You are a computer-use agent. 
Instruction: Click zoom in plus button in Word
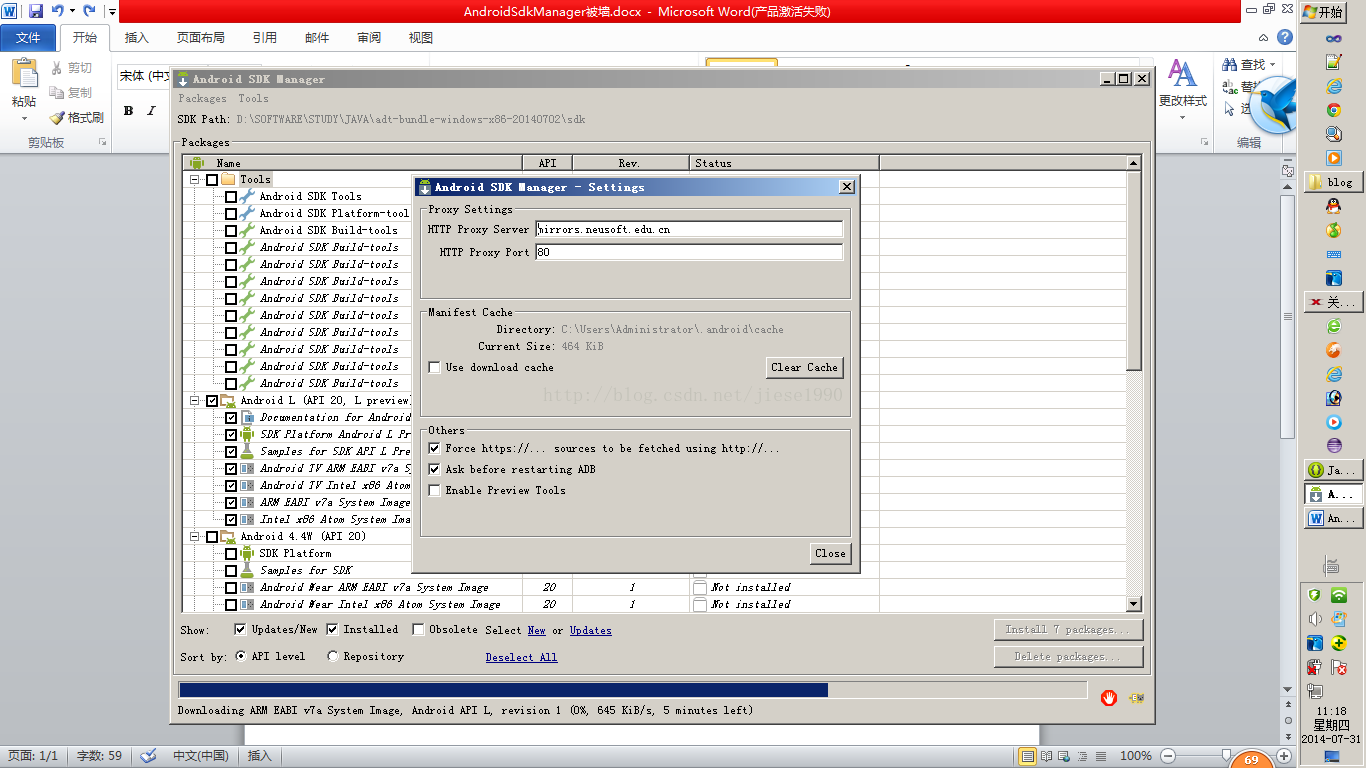(1285, 756)
